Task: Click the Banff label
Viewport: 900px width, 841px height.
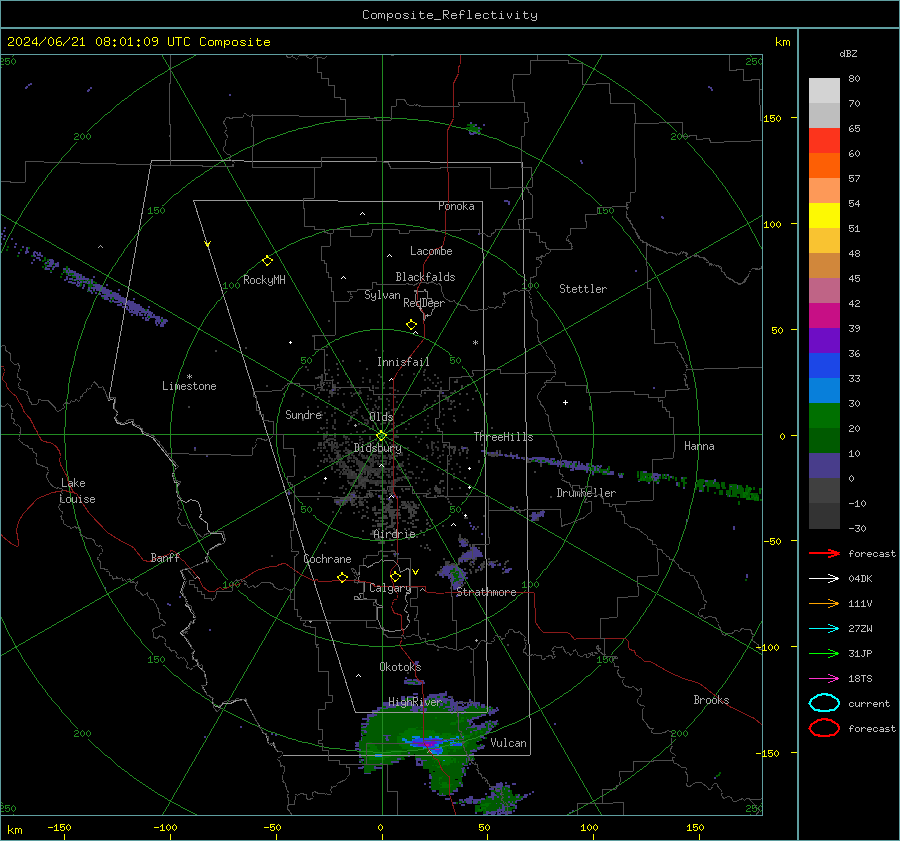Action: [x=165, y=558]
